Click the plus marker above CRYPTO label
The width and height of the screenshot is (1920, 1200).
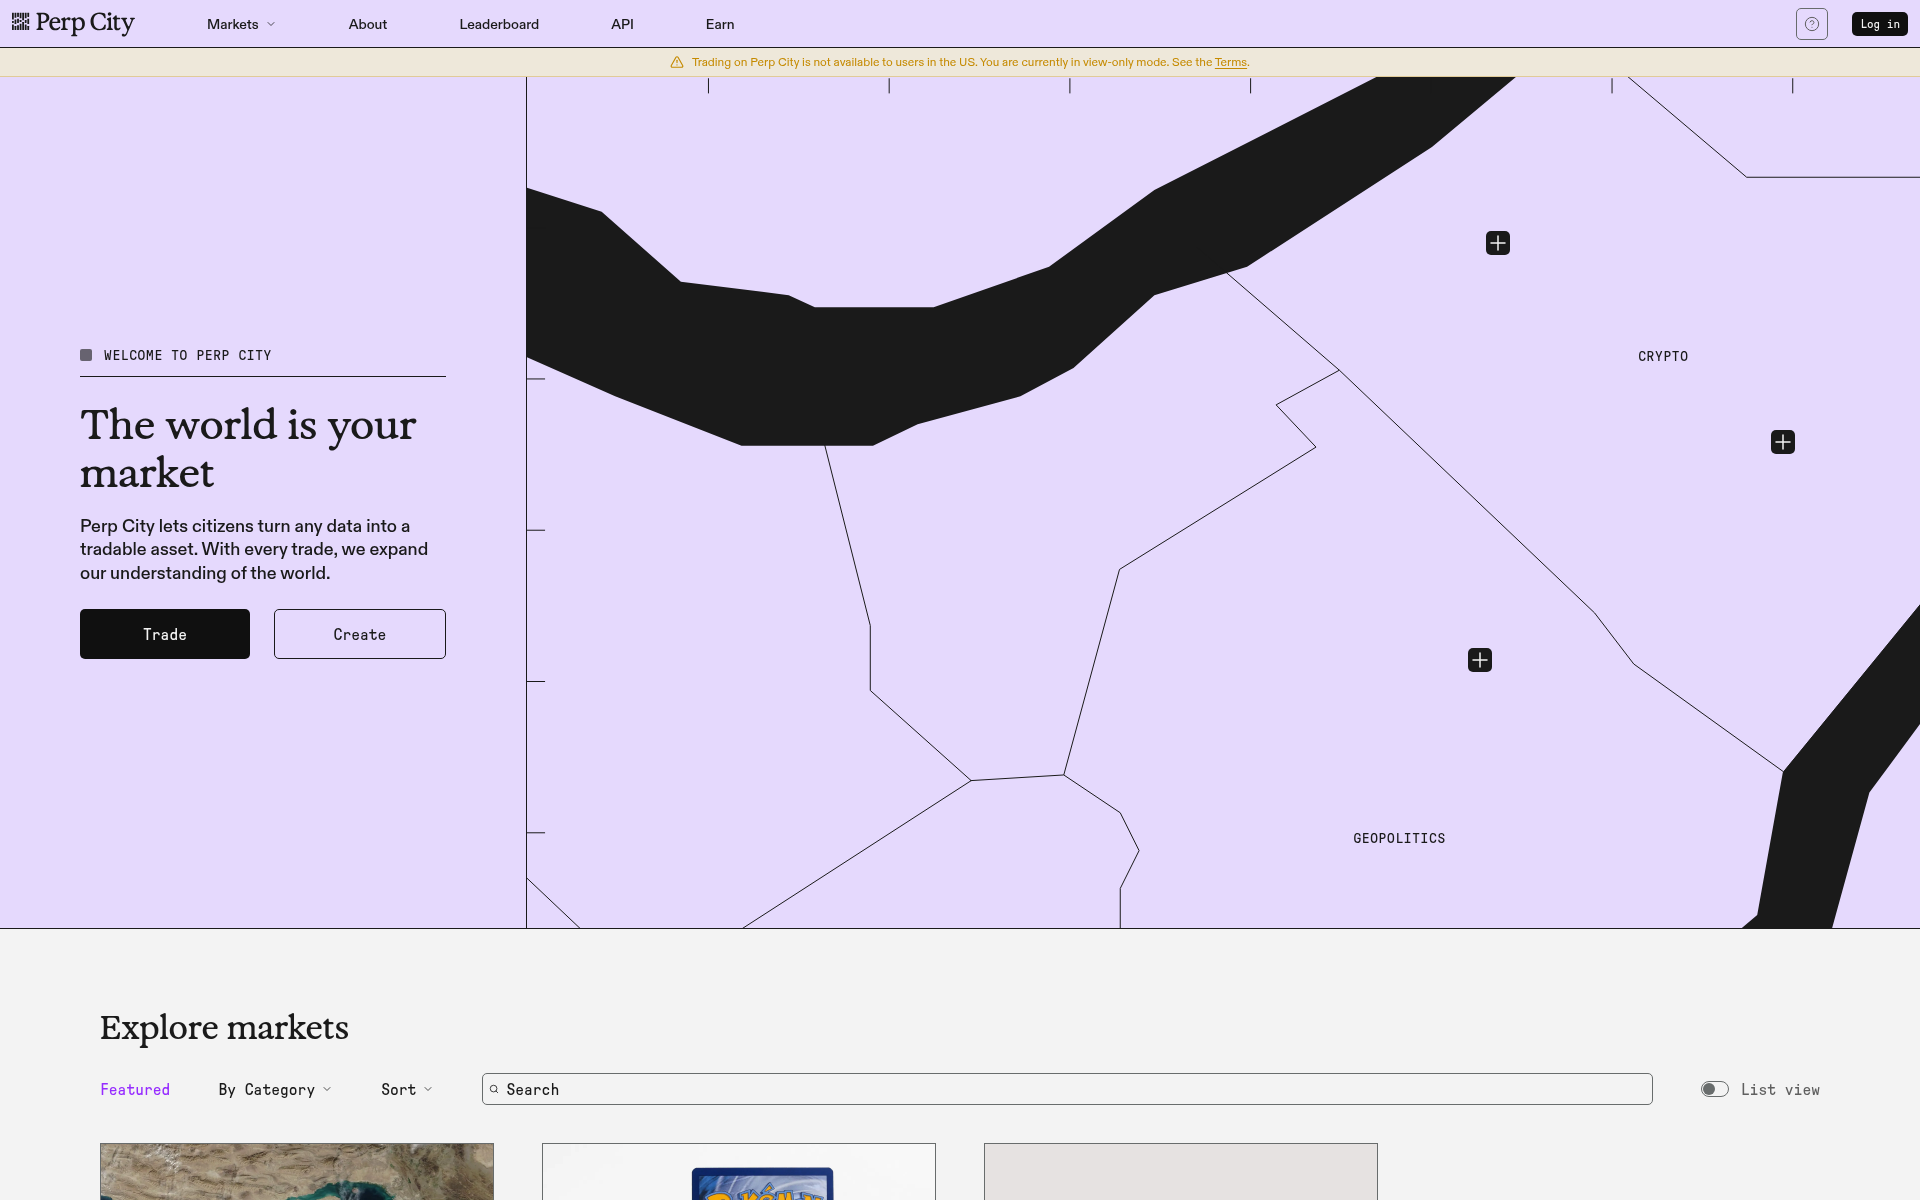[x=1498, y=243]
